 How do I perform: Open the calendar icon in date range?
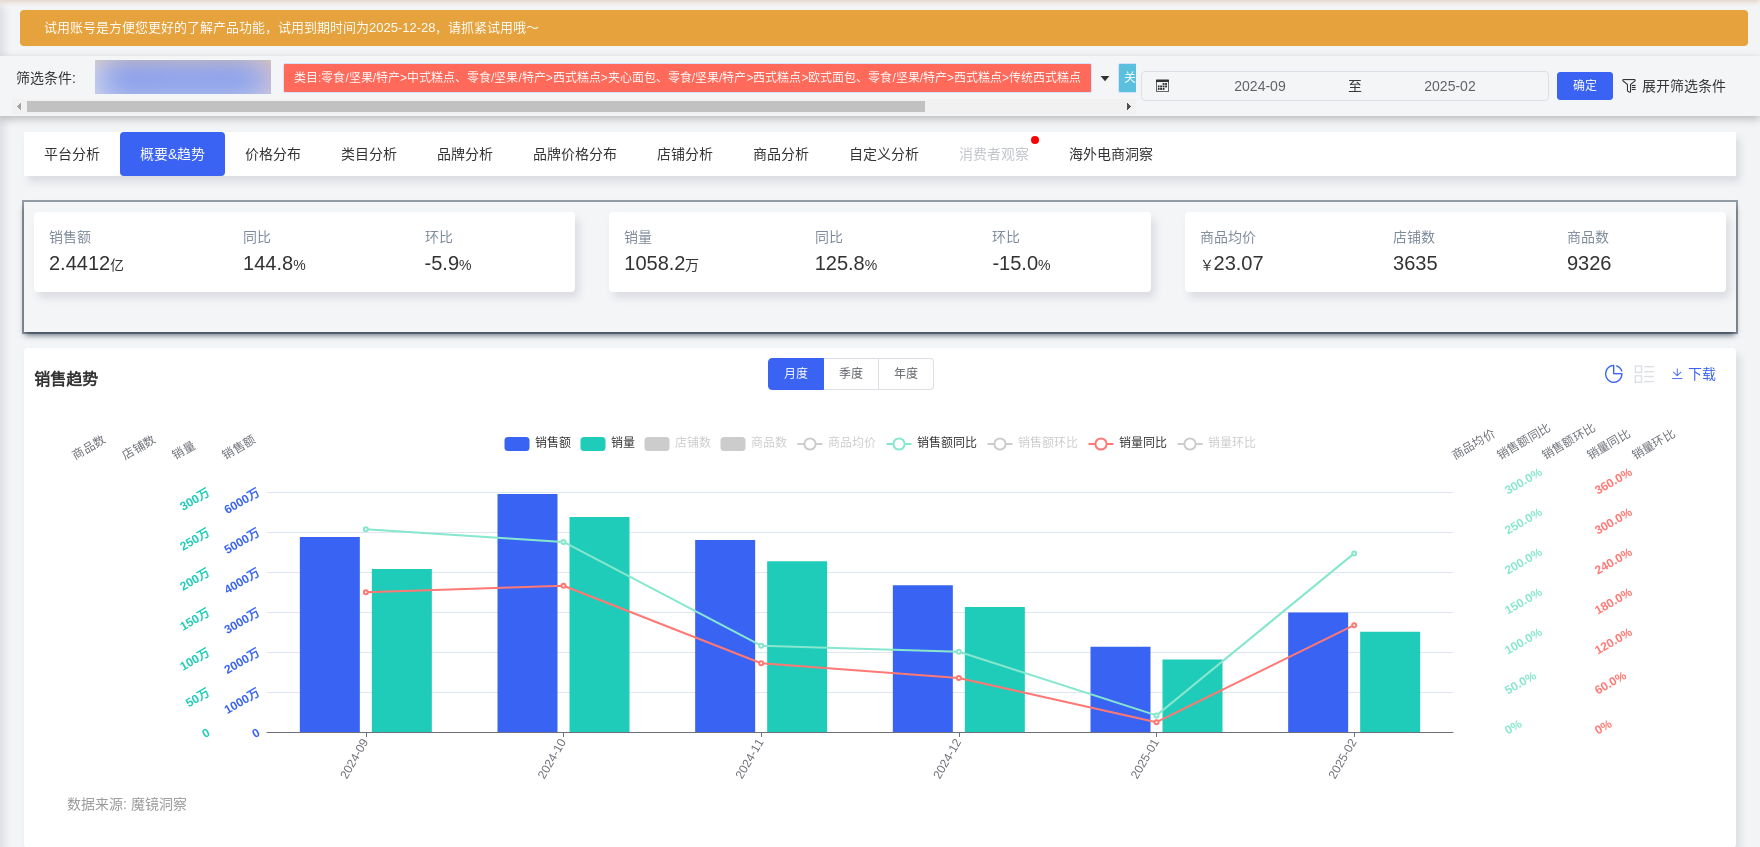1162,86
